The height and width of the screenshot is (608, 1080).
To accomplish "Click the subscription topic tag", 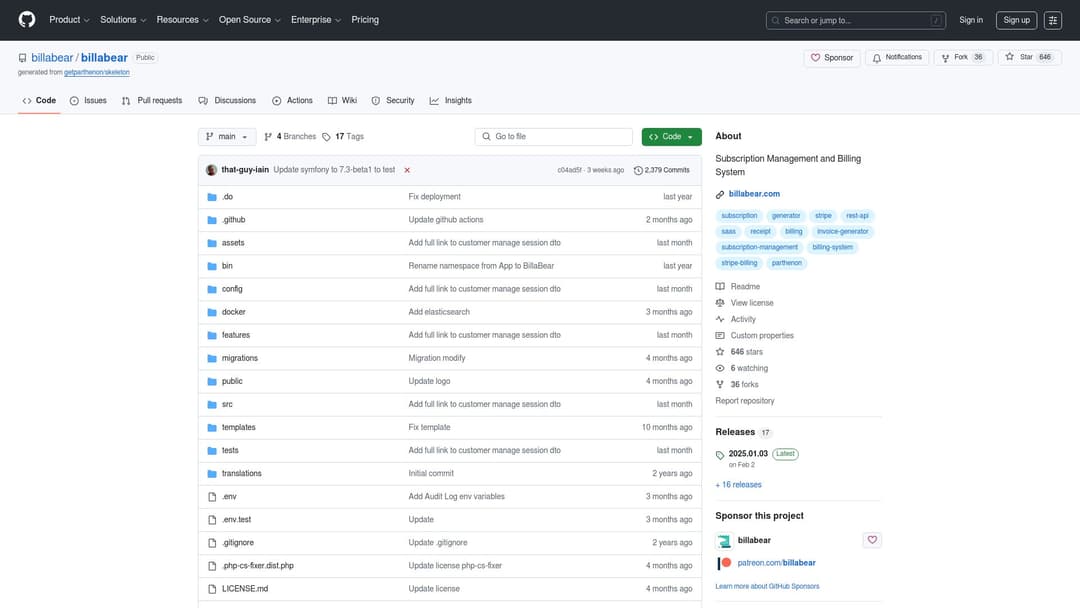I will 739,216.
